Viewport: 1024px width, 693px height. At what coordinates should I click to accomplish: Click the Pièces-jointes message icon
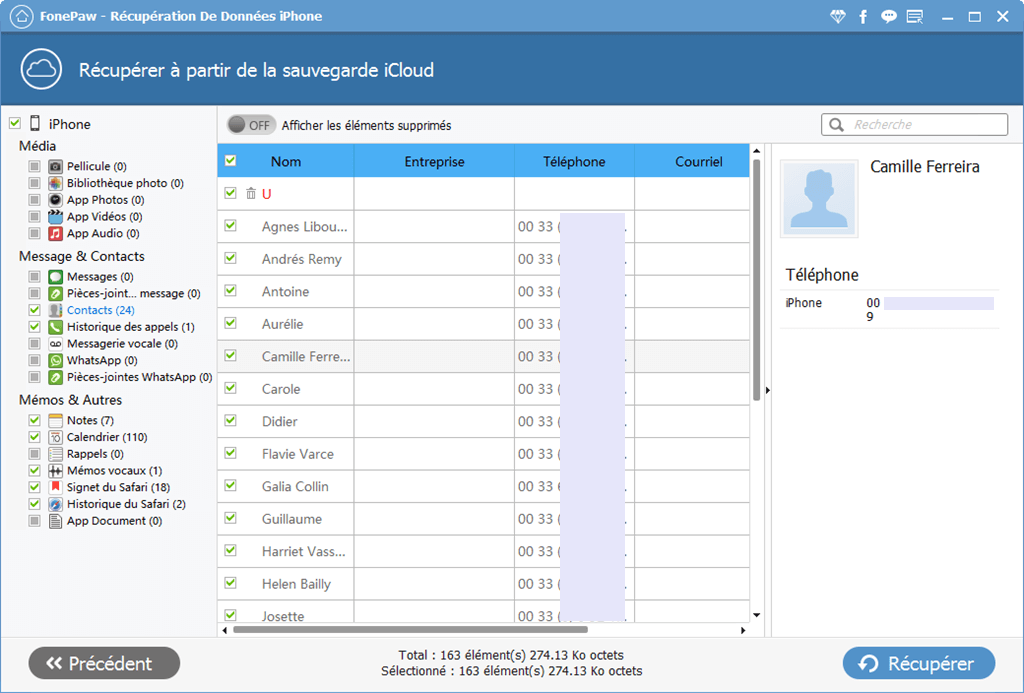coord(56,294)
